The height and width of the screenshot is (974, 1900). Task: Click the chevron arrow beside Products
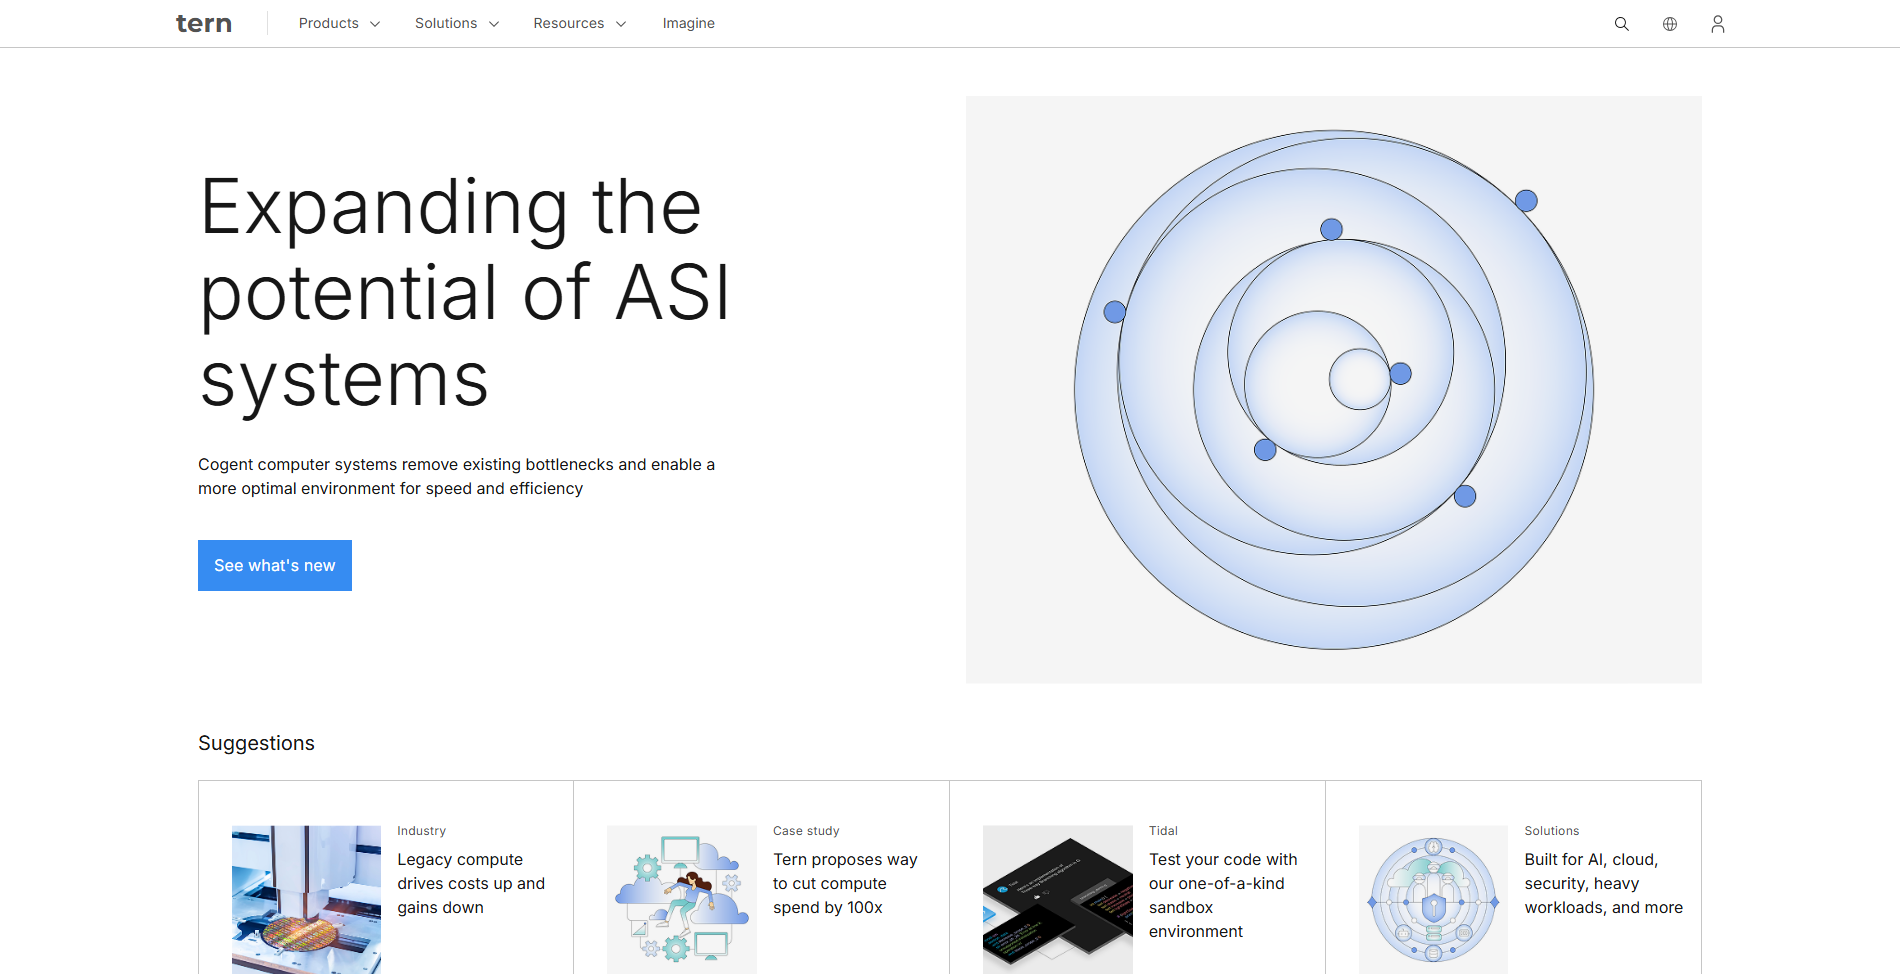tap(375, 24)
